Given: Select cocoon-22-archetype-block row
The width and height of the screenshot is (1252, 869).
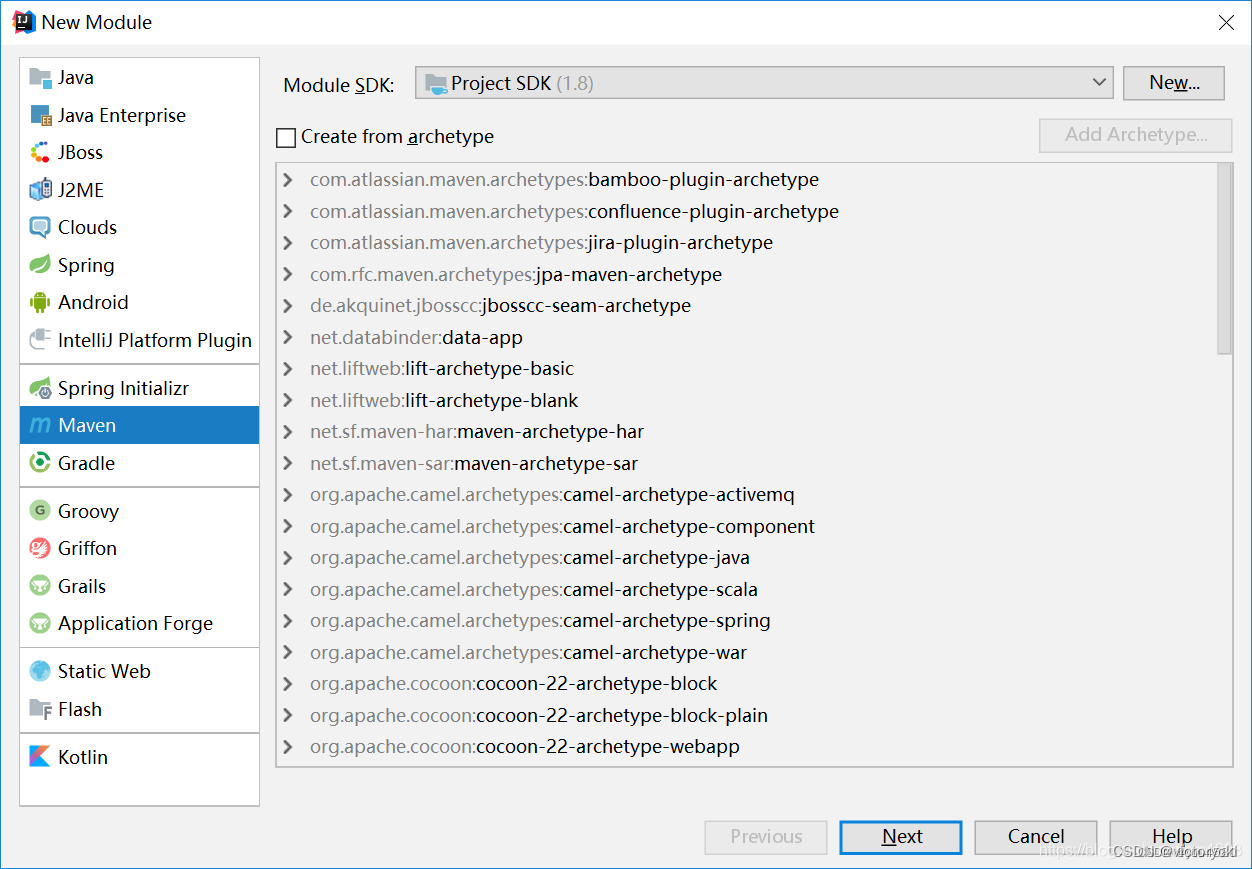Looking at the screenshot, I should 747,684.
